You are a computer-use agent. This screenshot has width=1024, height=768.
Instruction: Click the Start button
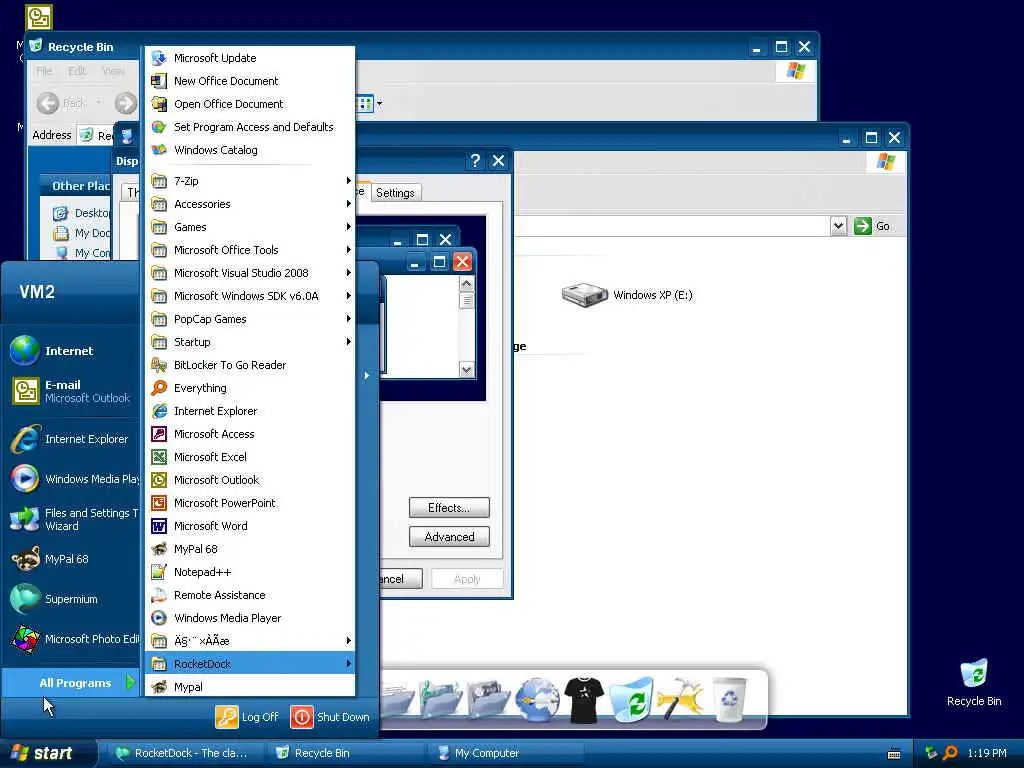point(48,753)
